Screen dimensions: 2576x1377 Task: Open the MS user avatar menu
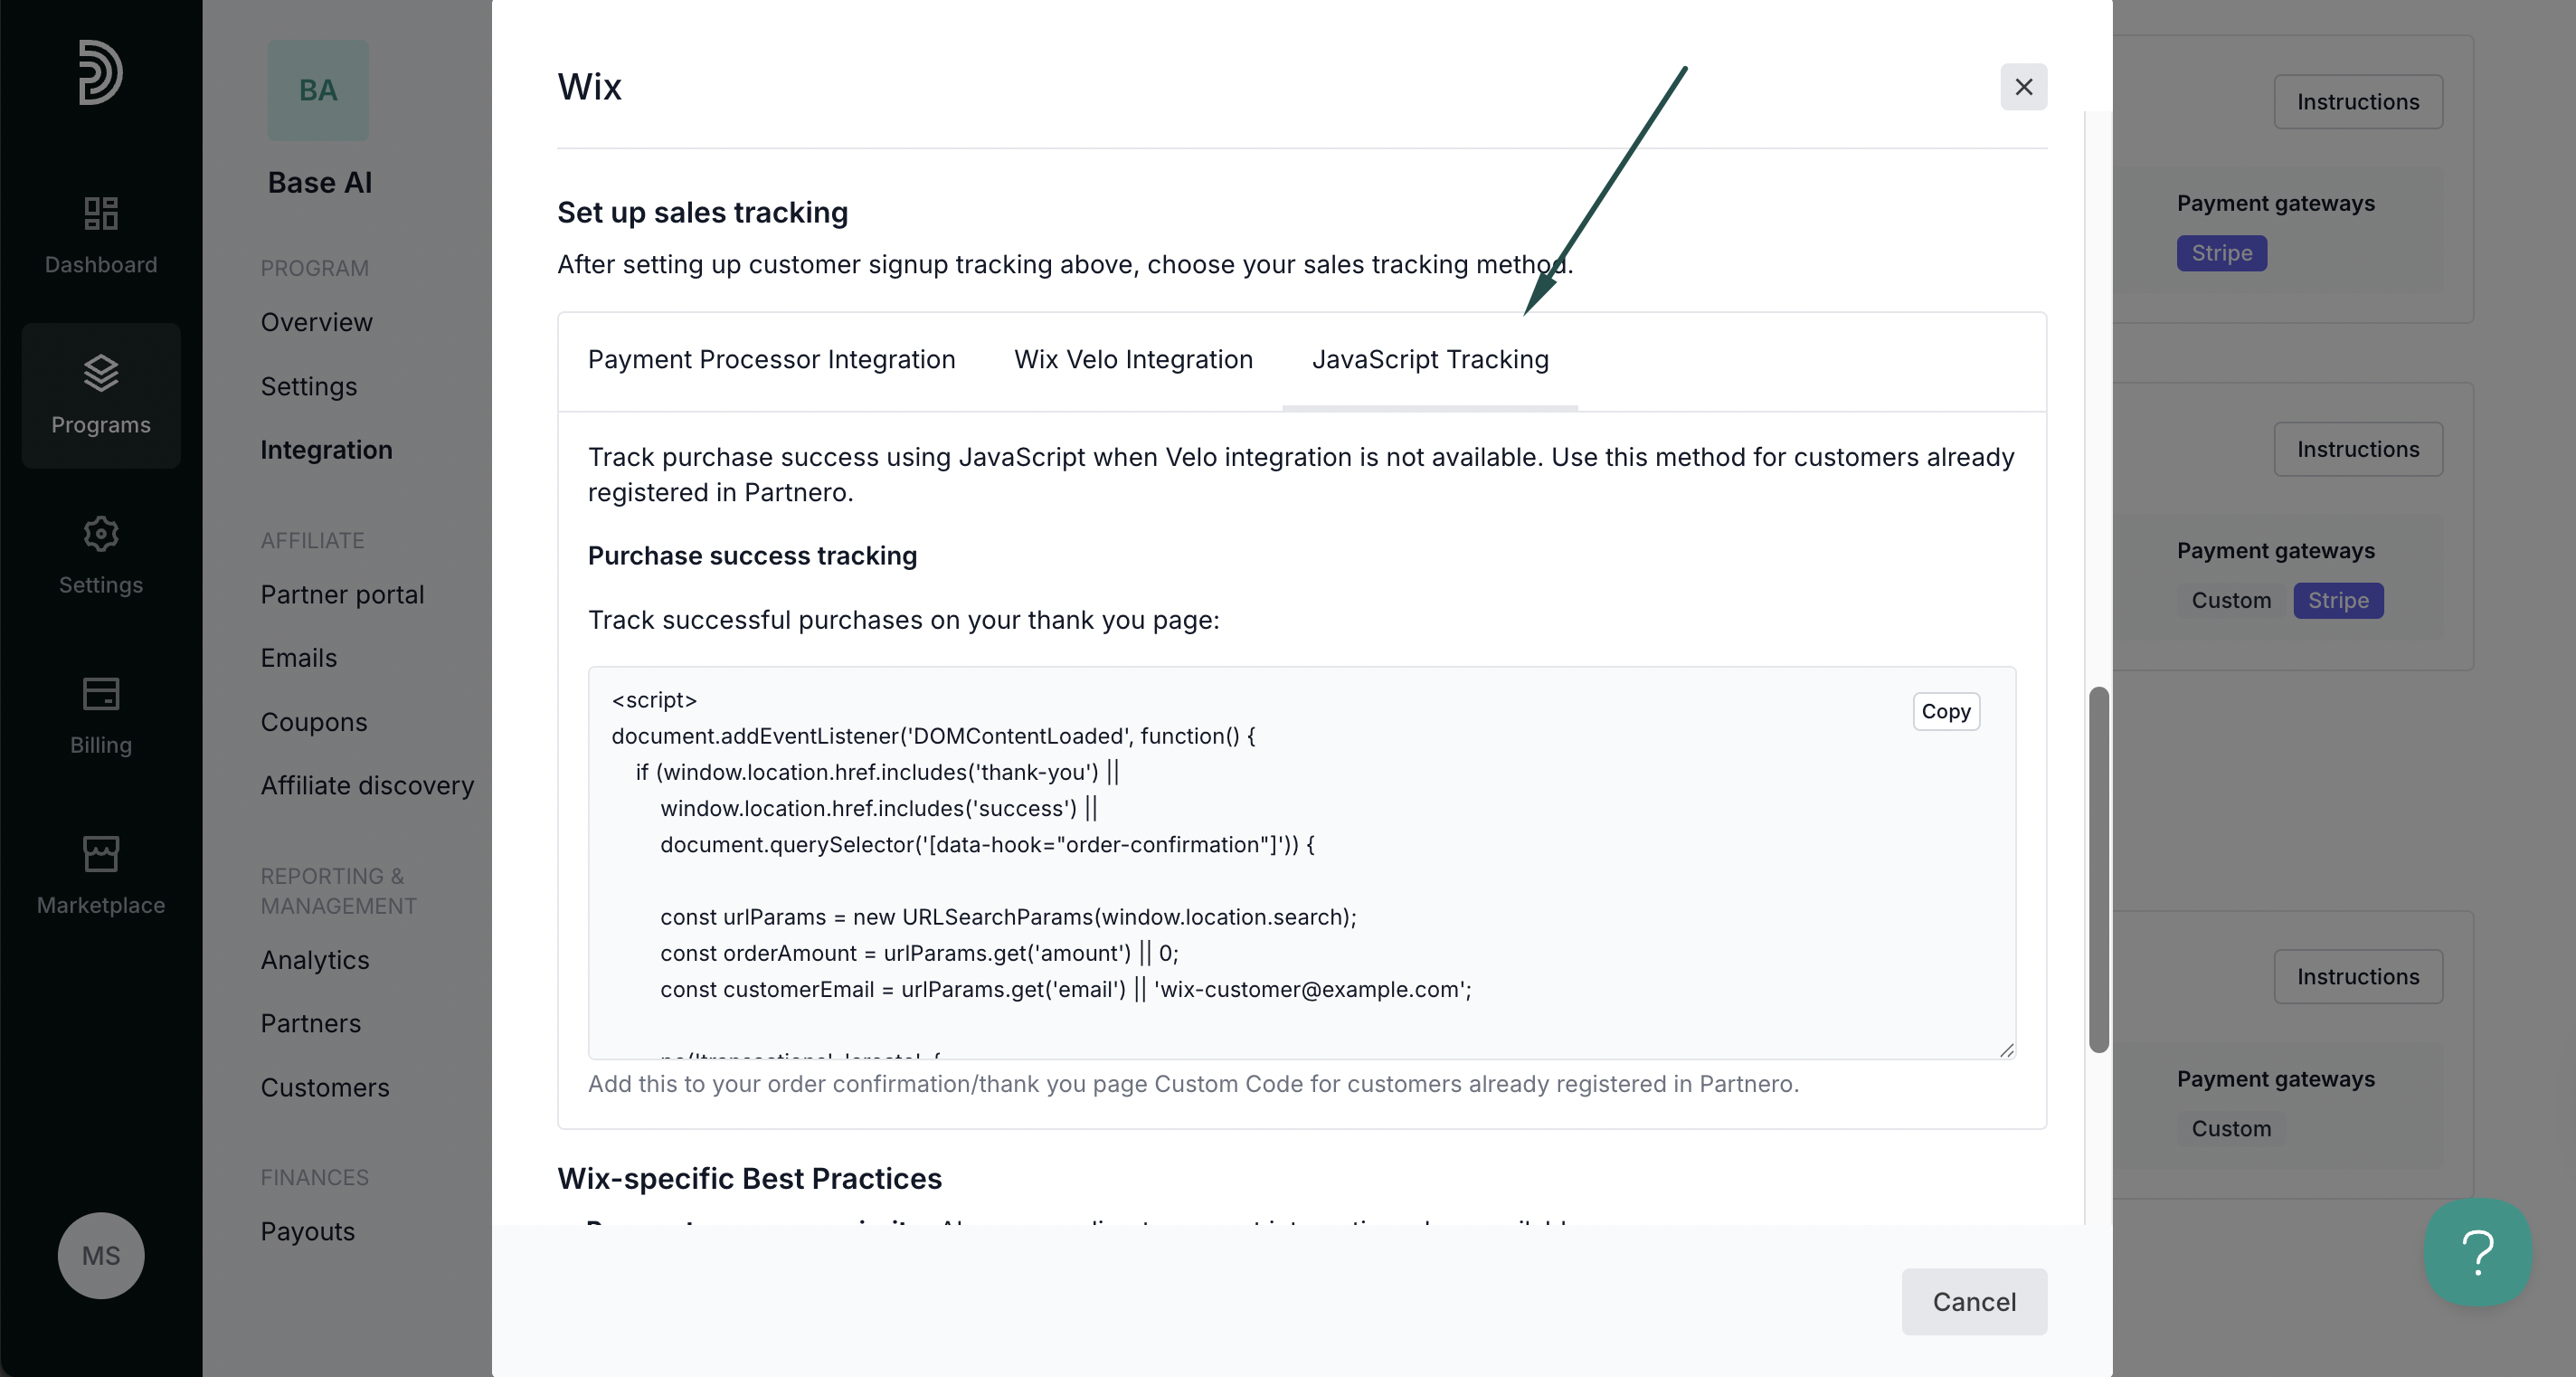pyautogui.click(x=101, y=1255)
